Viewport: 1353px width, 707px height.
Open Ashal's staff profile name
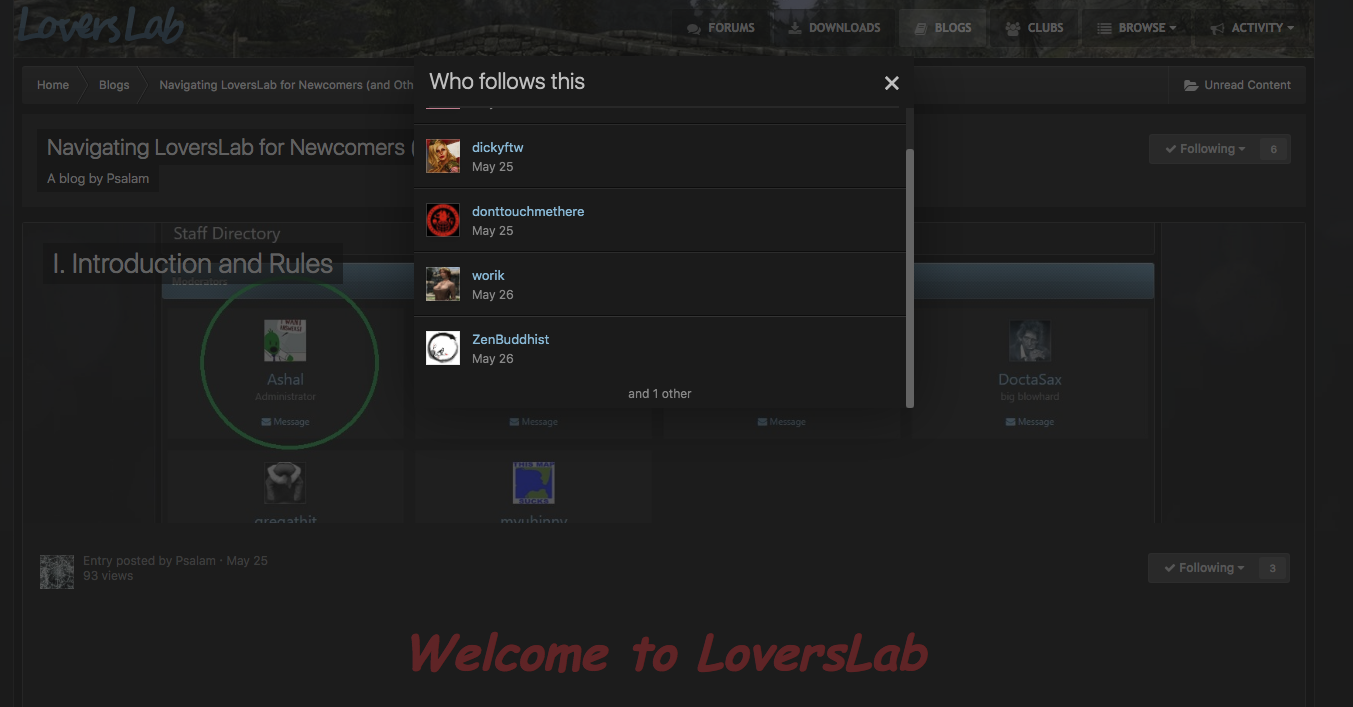coord(285,380)
